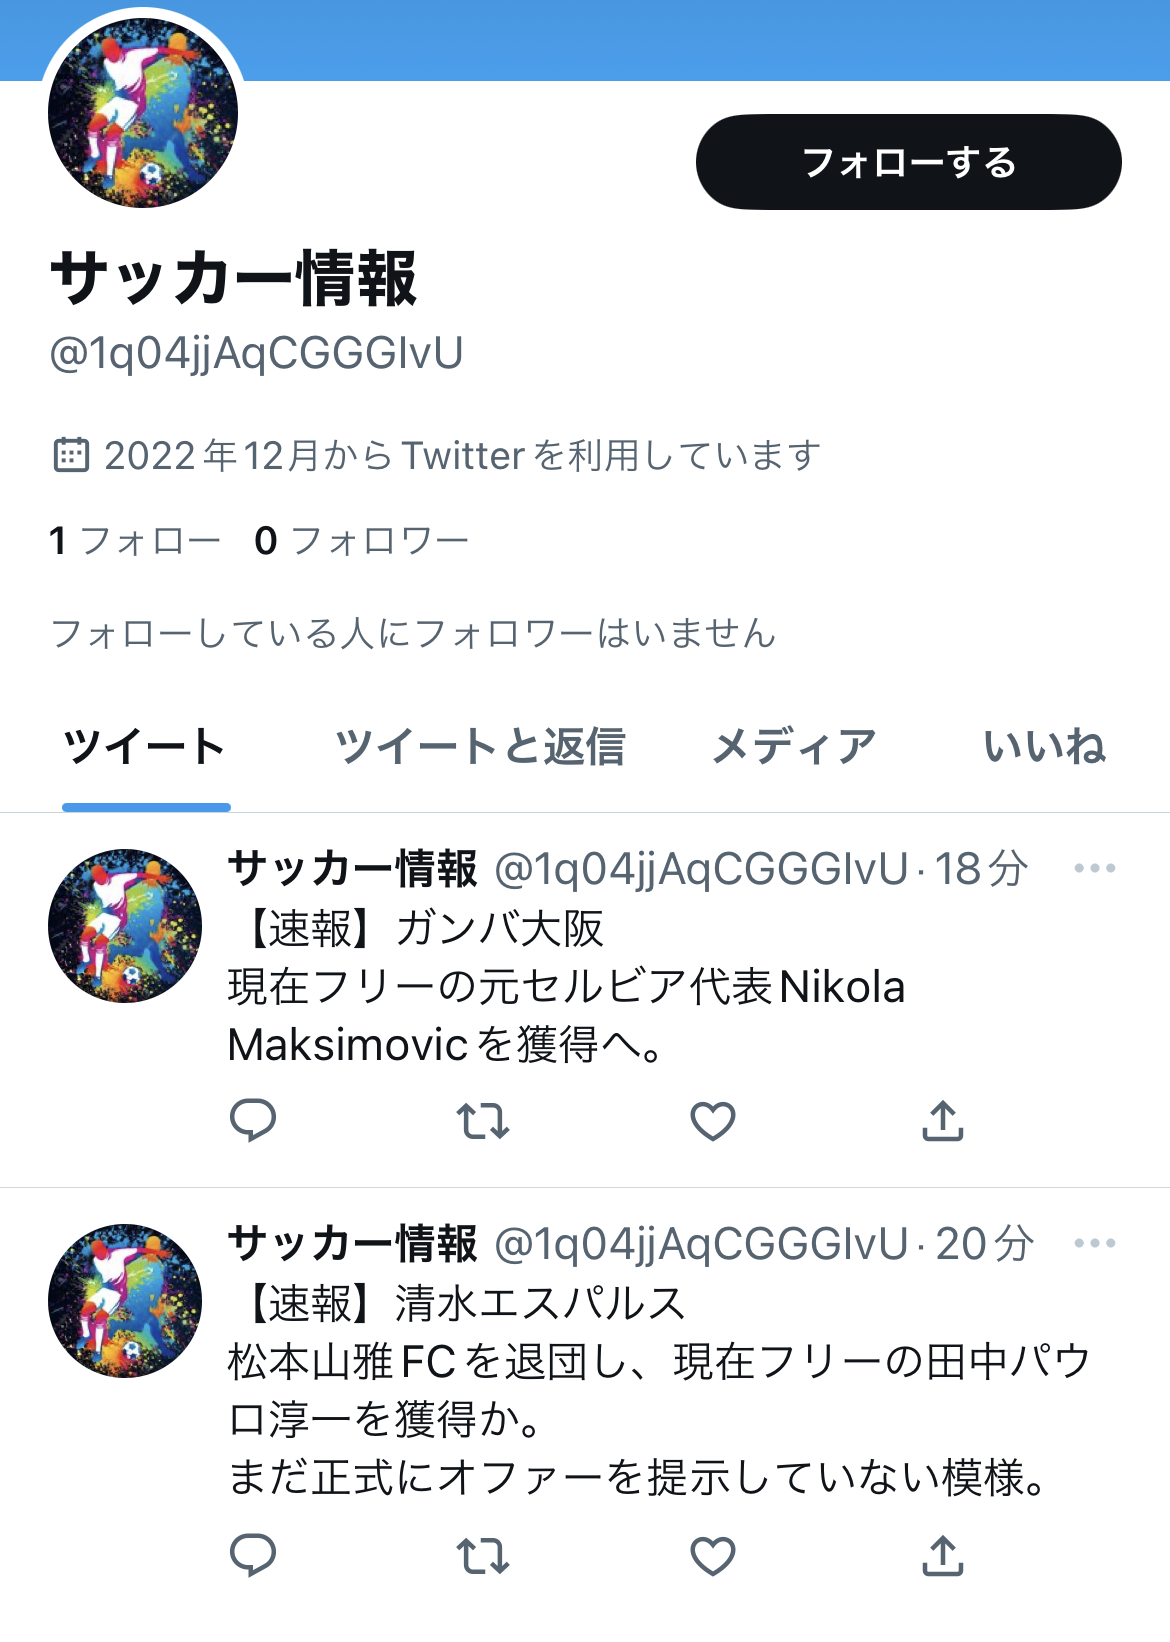Retweet the ガンバ大阪 Maksimovic tweet
The image size is (1170, 1642).
coord(483,1121)
